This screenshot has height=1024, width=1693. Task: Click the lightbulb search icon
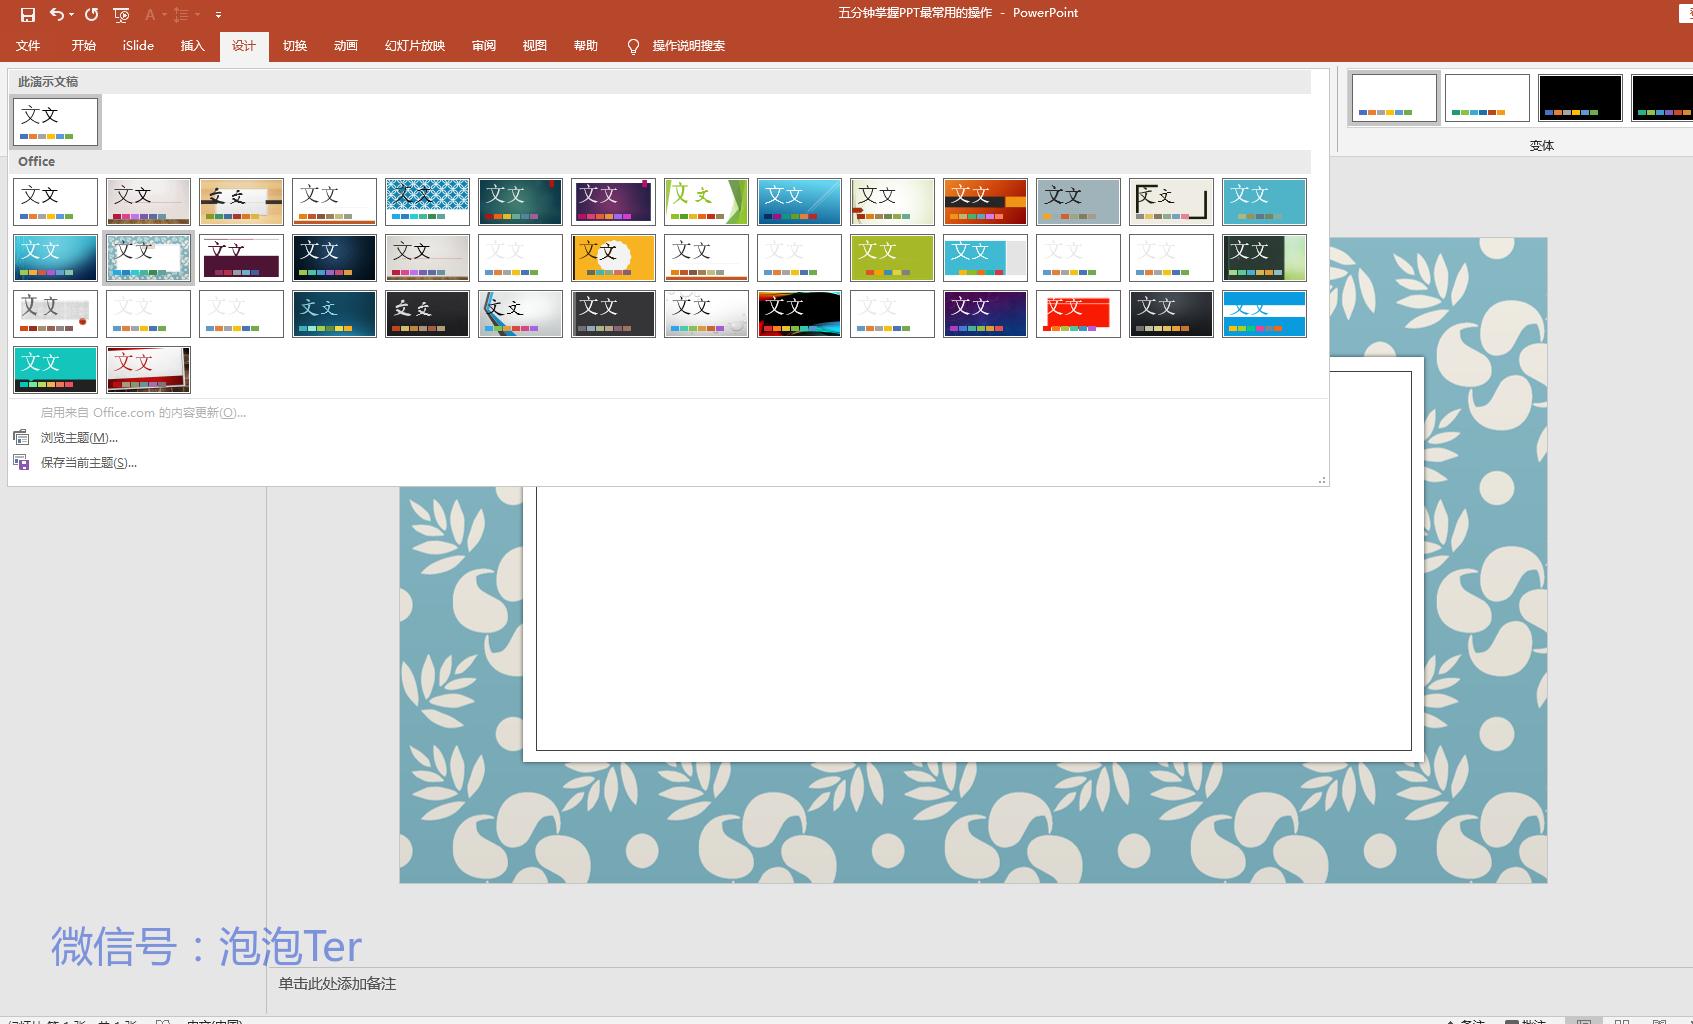coord(633,46)
